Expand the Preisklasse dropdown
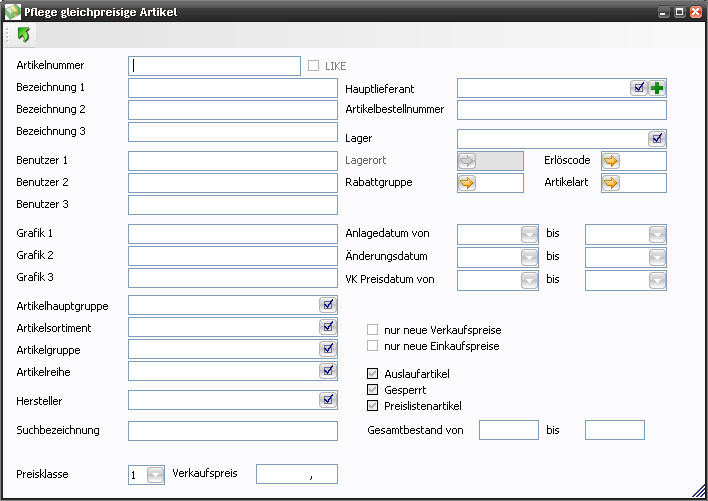 click(154, 475)
